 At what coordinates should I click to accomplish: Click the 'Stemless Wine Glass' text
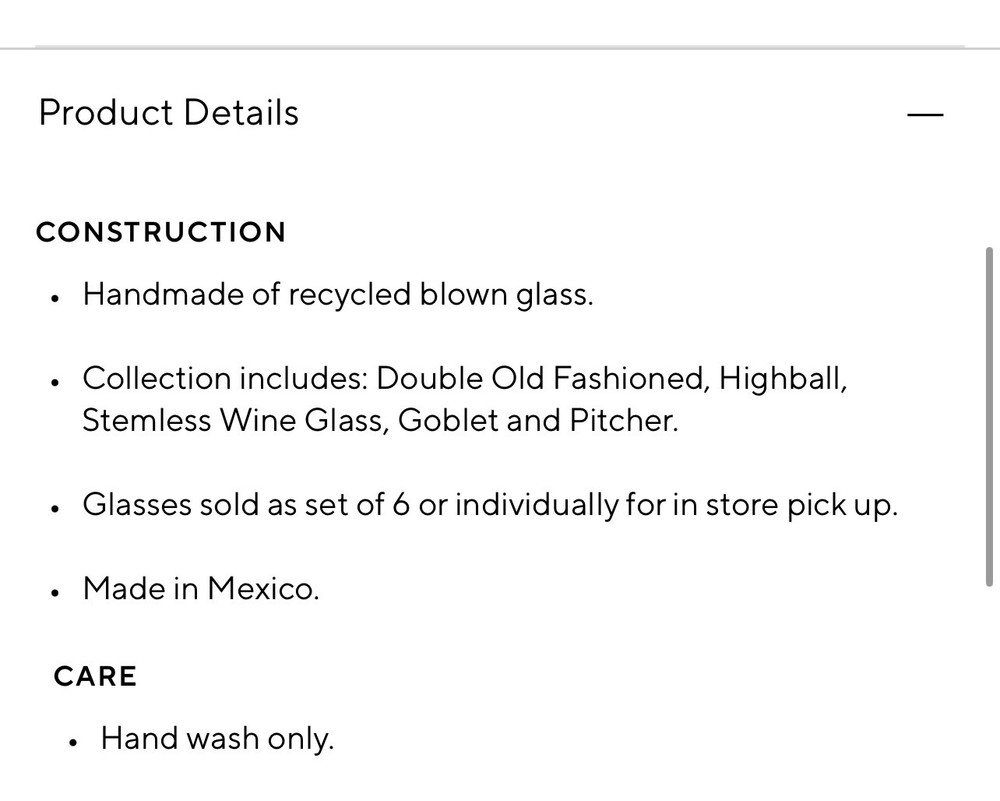point(233,420)
